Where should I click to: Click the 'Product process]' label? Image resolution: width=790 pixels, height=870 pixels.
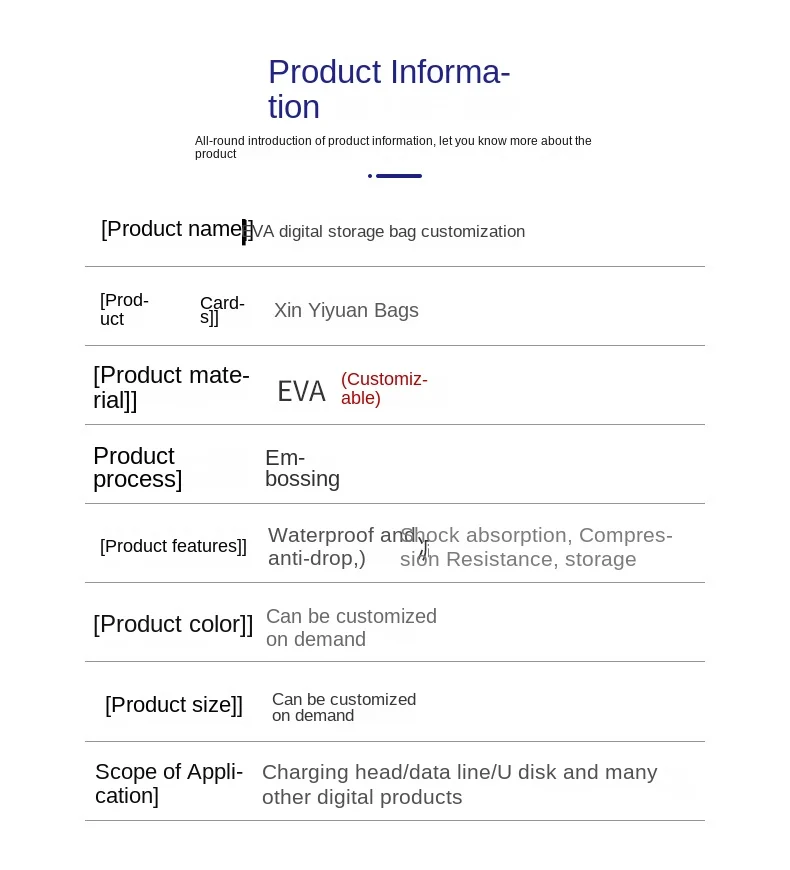pyautogui.click(x=138, y=467)
